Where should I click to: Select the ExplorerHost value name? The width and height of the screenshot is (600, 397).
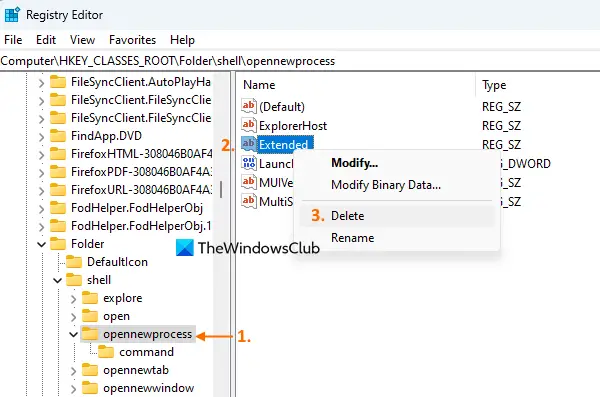293,126
